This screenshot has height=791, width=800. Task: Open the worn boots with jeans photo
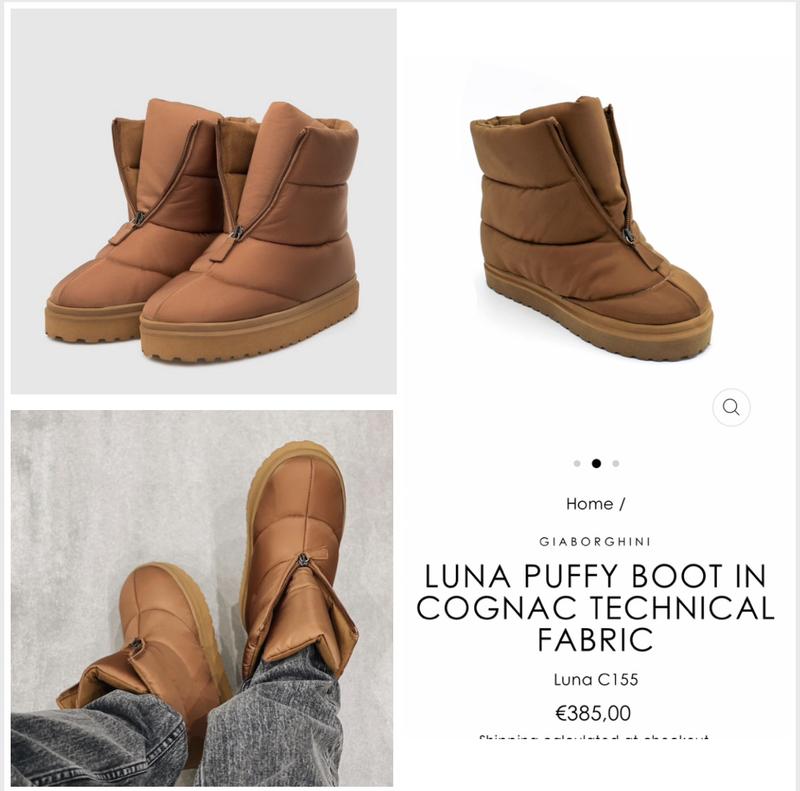point(202,598)
